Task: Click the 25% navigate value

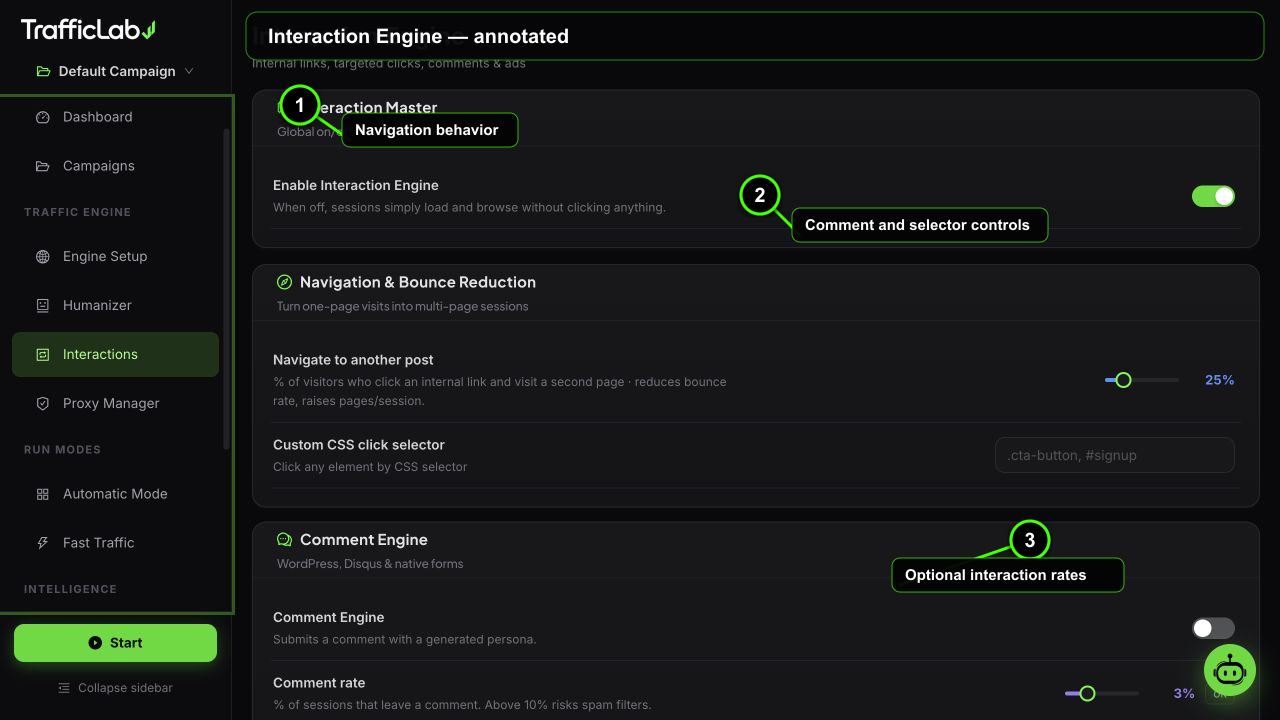Action: pyautogui.click(x=1219, y=380)
